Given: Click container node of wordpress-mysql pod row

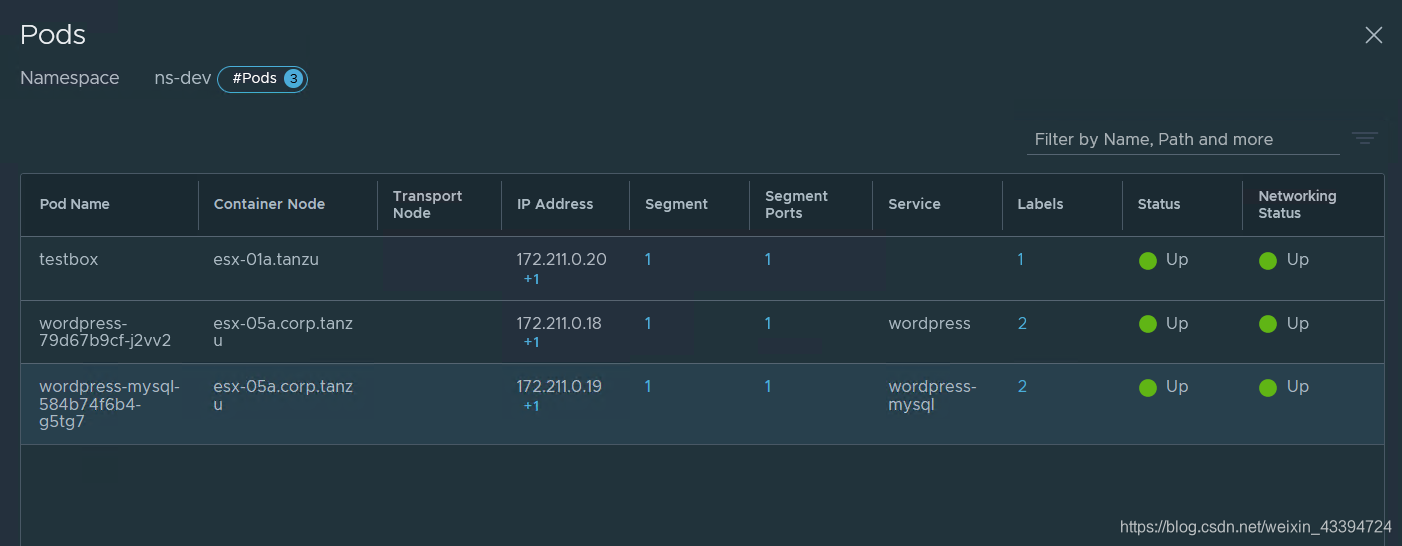Looking at the screenshot, I should click(x=283, y=395).
